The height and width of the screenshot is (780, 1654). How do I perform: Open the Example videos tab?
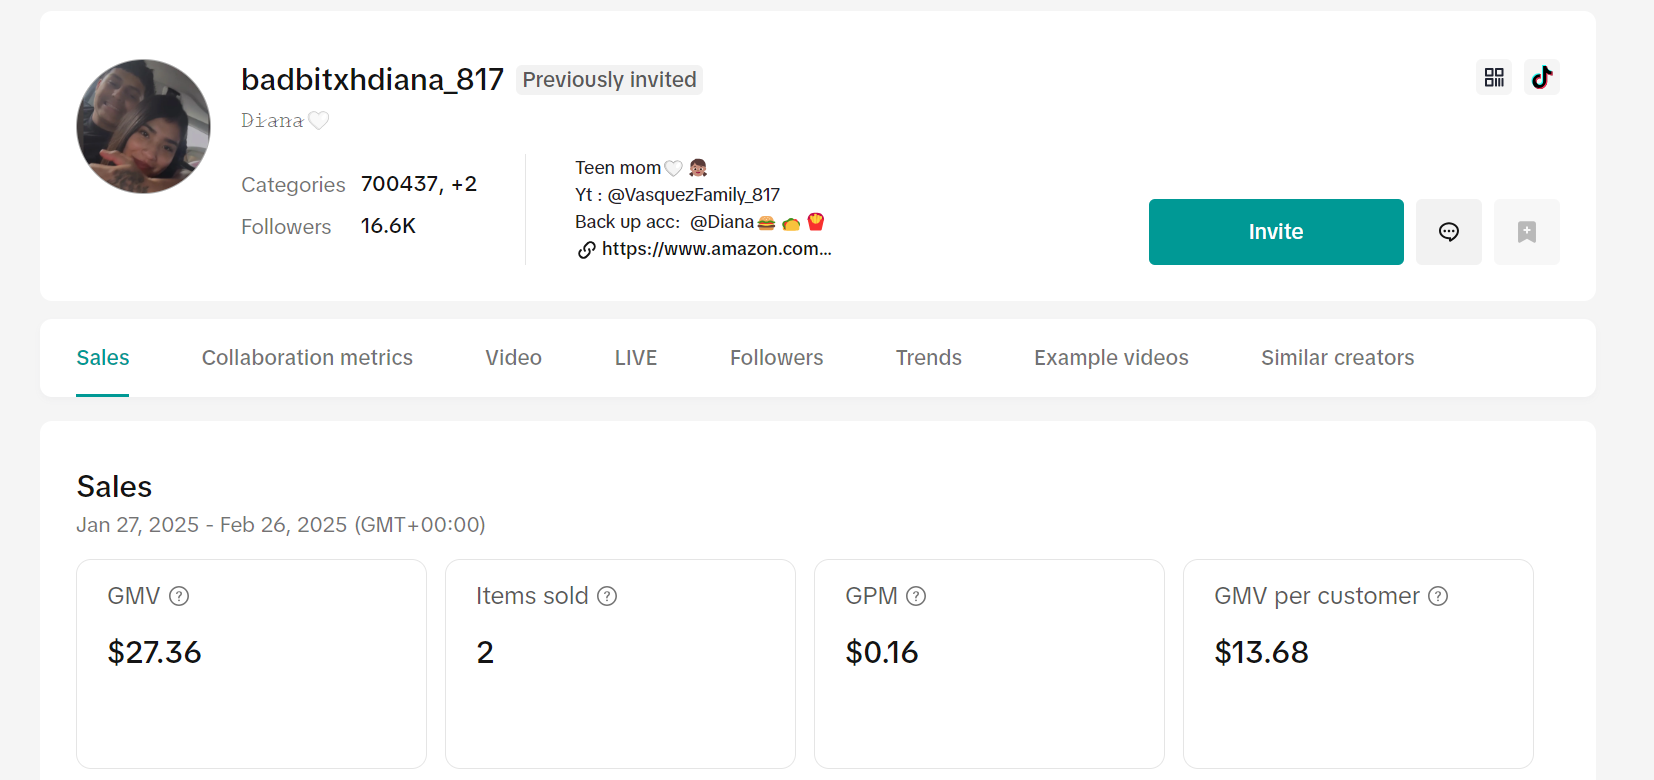(x=1111, y=358)
